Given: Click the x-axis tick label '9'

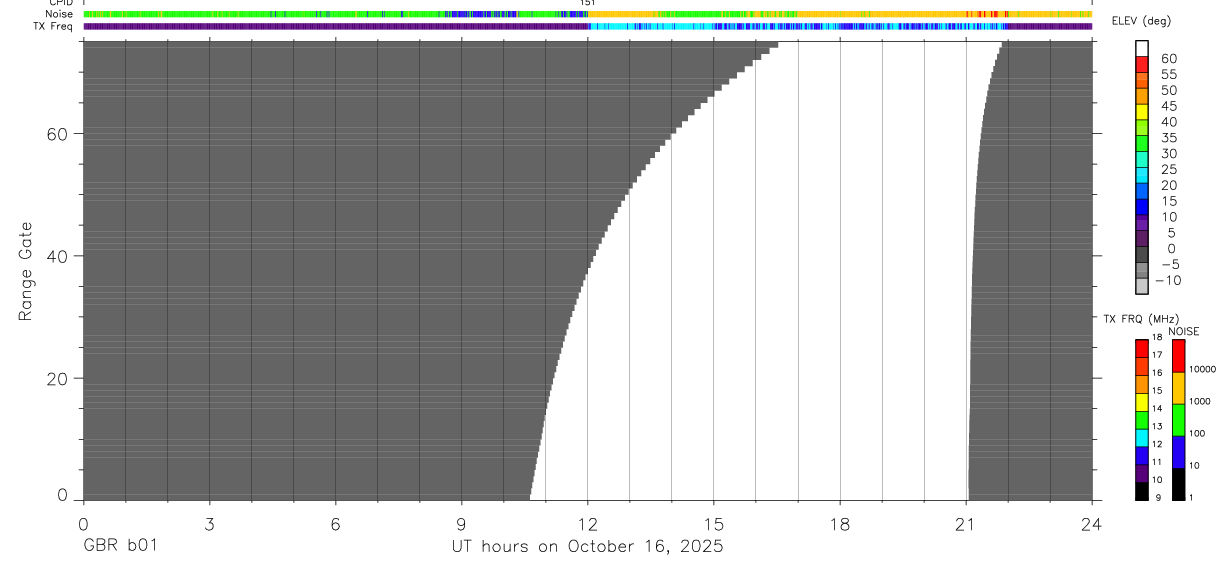Looking at the screenshot, I should click(x=461, y=523).
